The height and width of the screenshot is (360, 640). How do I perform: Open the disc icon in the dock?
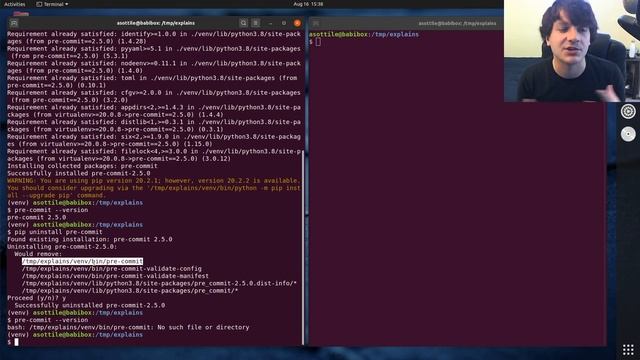(x=628, y=134)
